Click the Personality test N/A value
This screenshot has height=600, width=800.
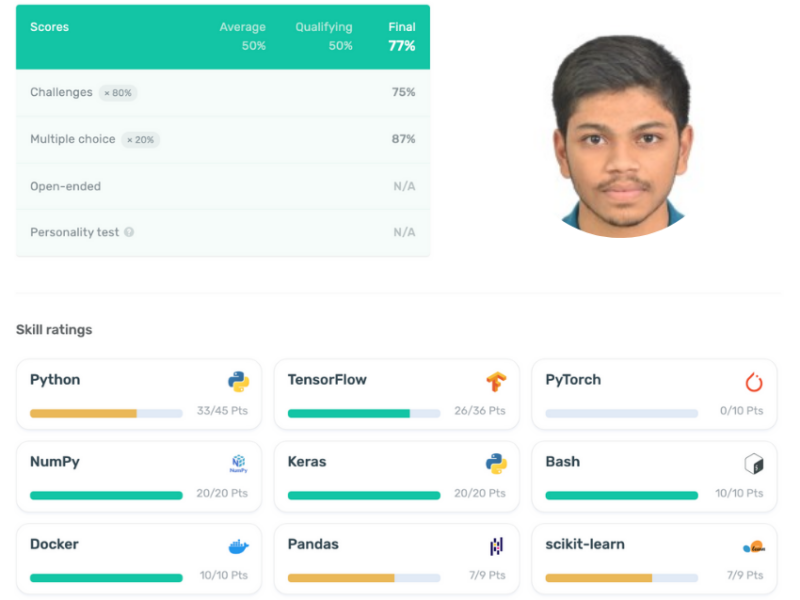pos(404,233)
